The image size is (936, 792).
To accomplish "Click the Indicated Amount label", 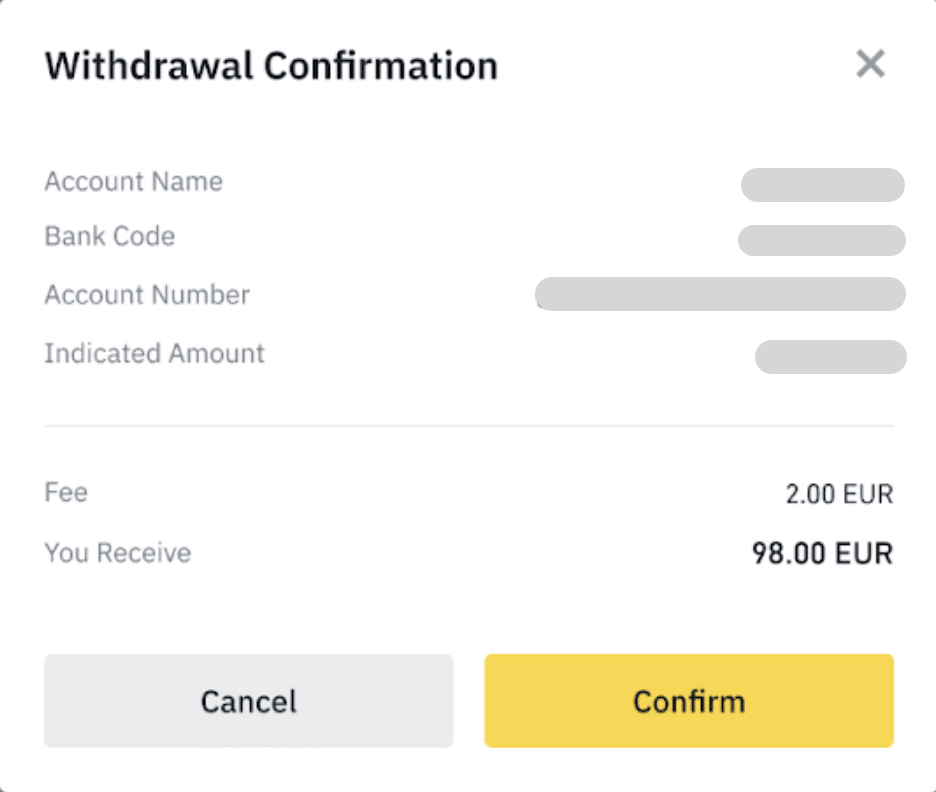I will pyautogui.click(x=154, y=353).
